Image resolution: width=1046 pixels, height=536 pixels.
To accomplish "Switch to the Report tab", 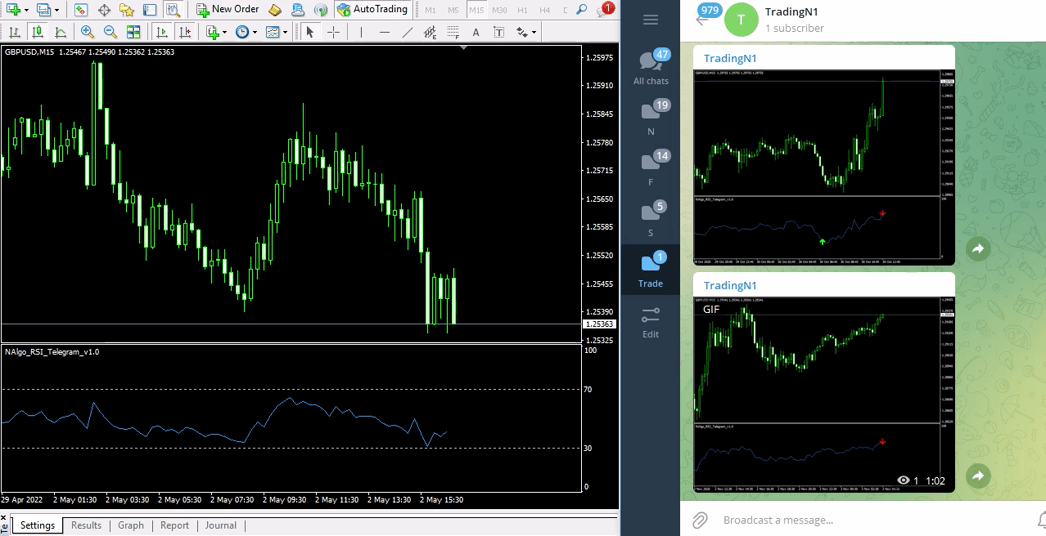I will click(x=175, y=525).
